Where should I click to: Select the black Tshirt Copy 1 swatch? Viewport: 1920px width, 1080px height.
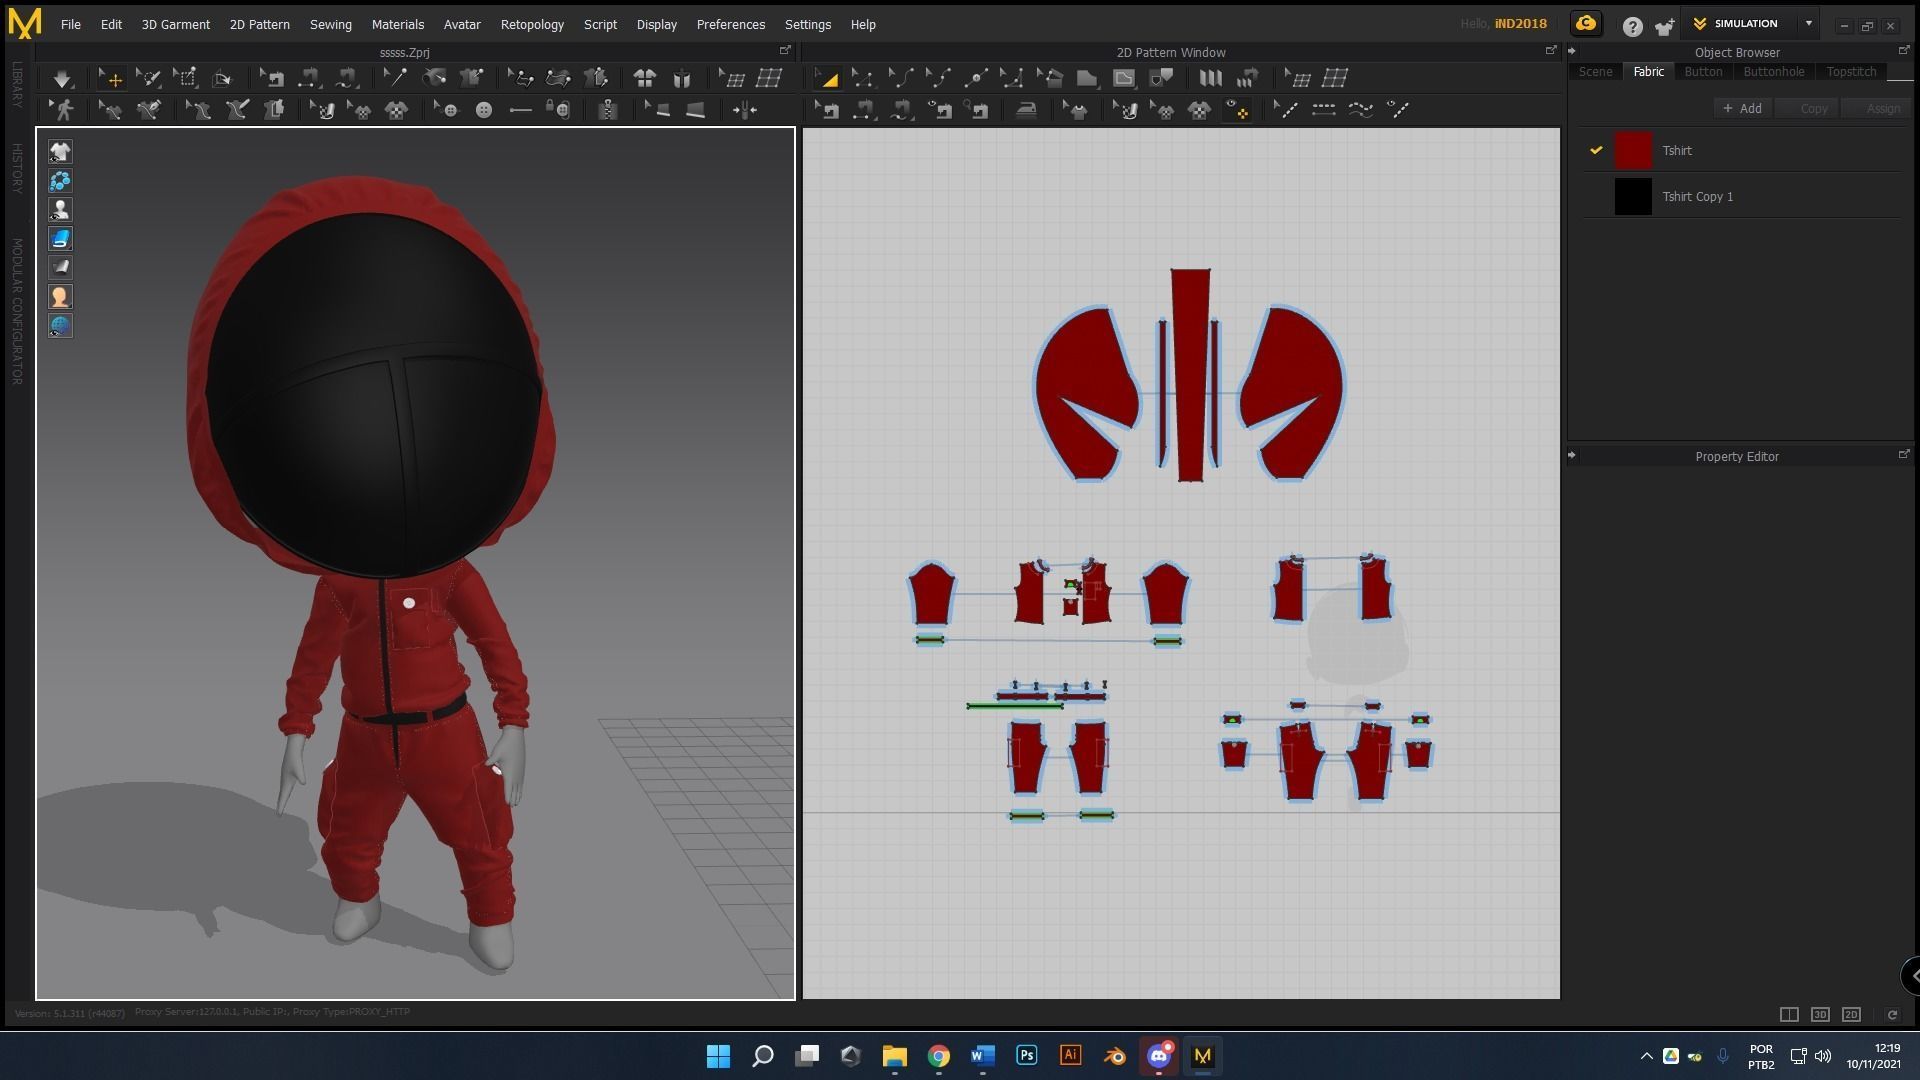pyautogui.click(x=1633, y=196)
